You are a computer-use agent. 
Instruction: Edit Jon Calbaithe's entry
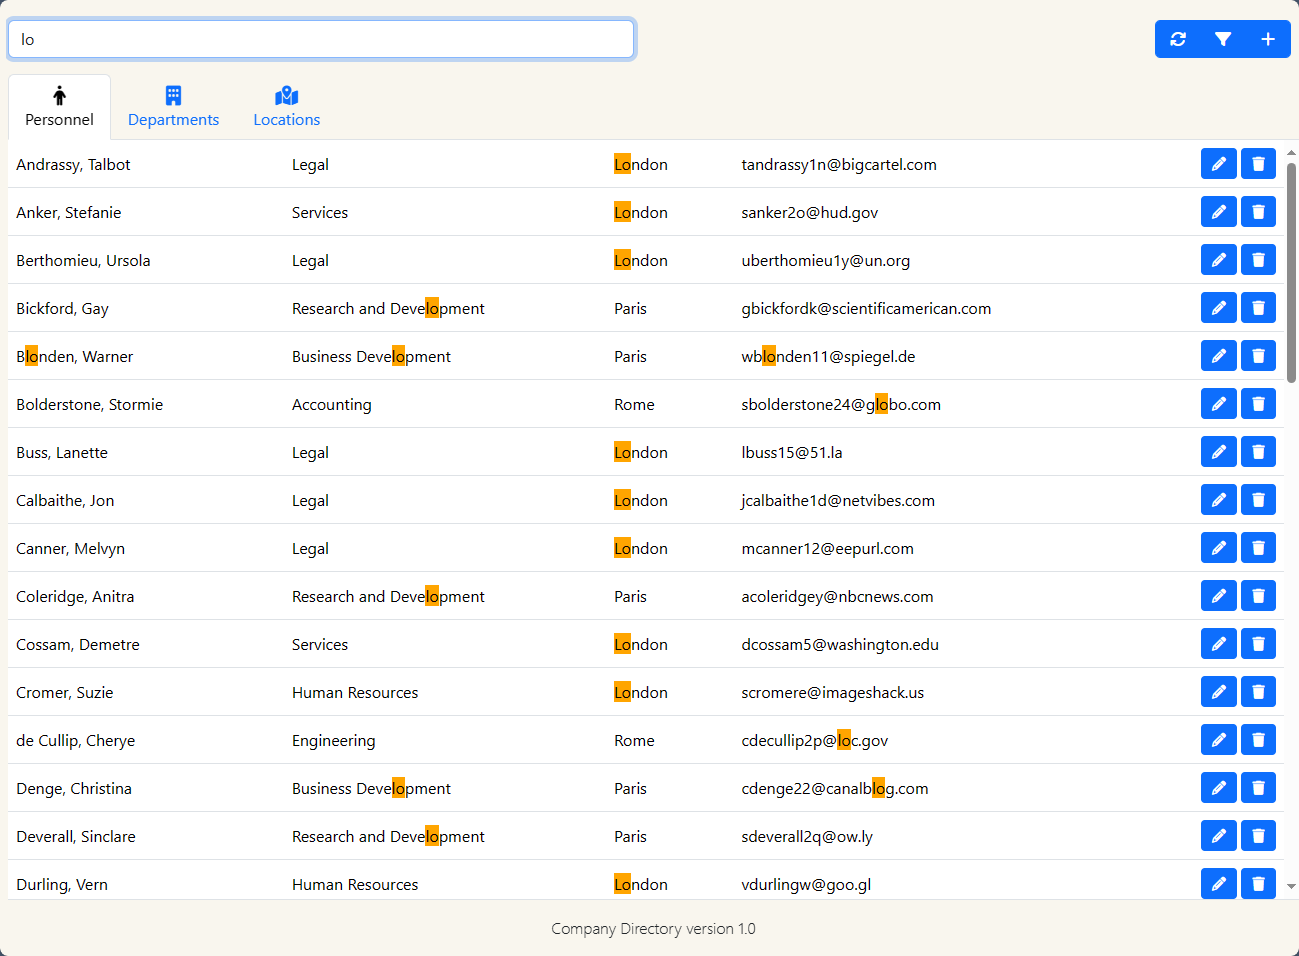(x=1218, y=500)
